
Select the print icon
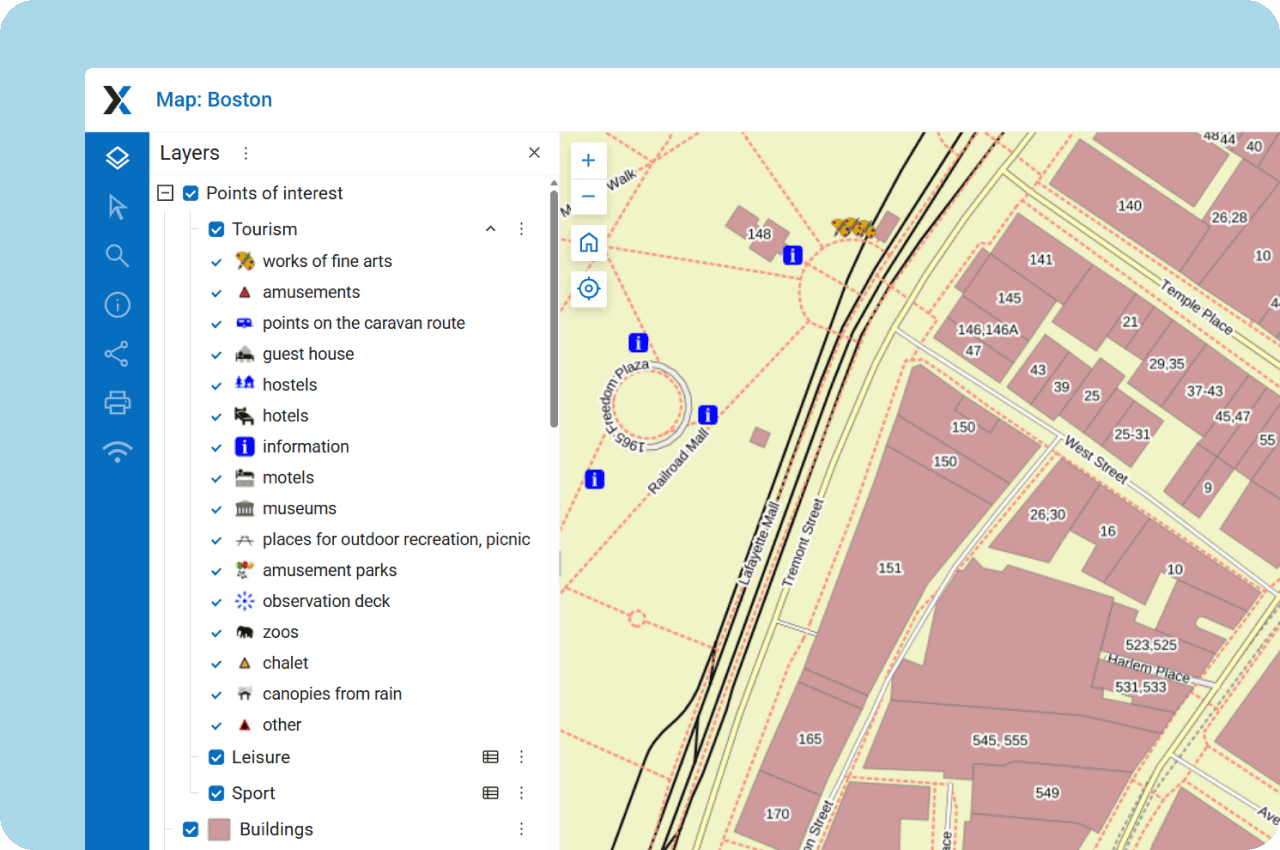[117, 402]
